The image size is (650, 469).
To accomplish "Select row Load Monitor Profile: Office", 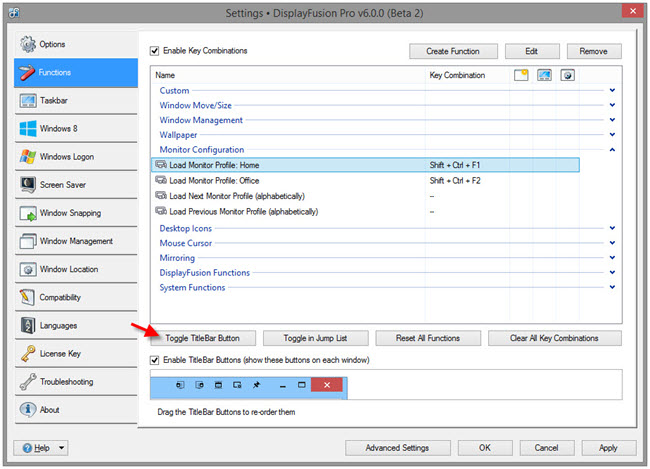I will click(x=366, y=181).
